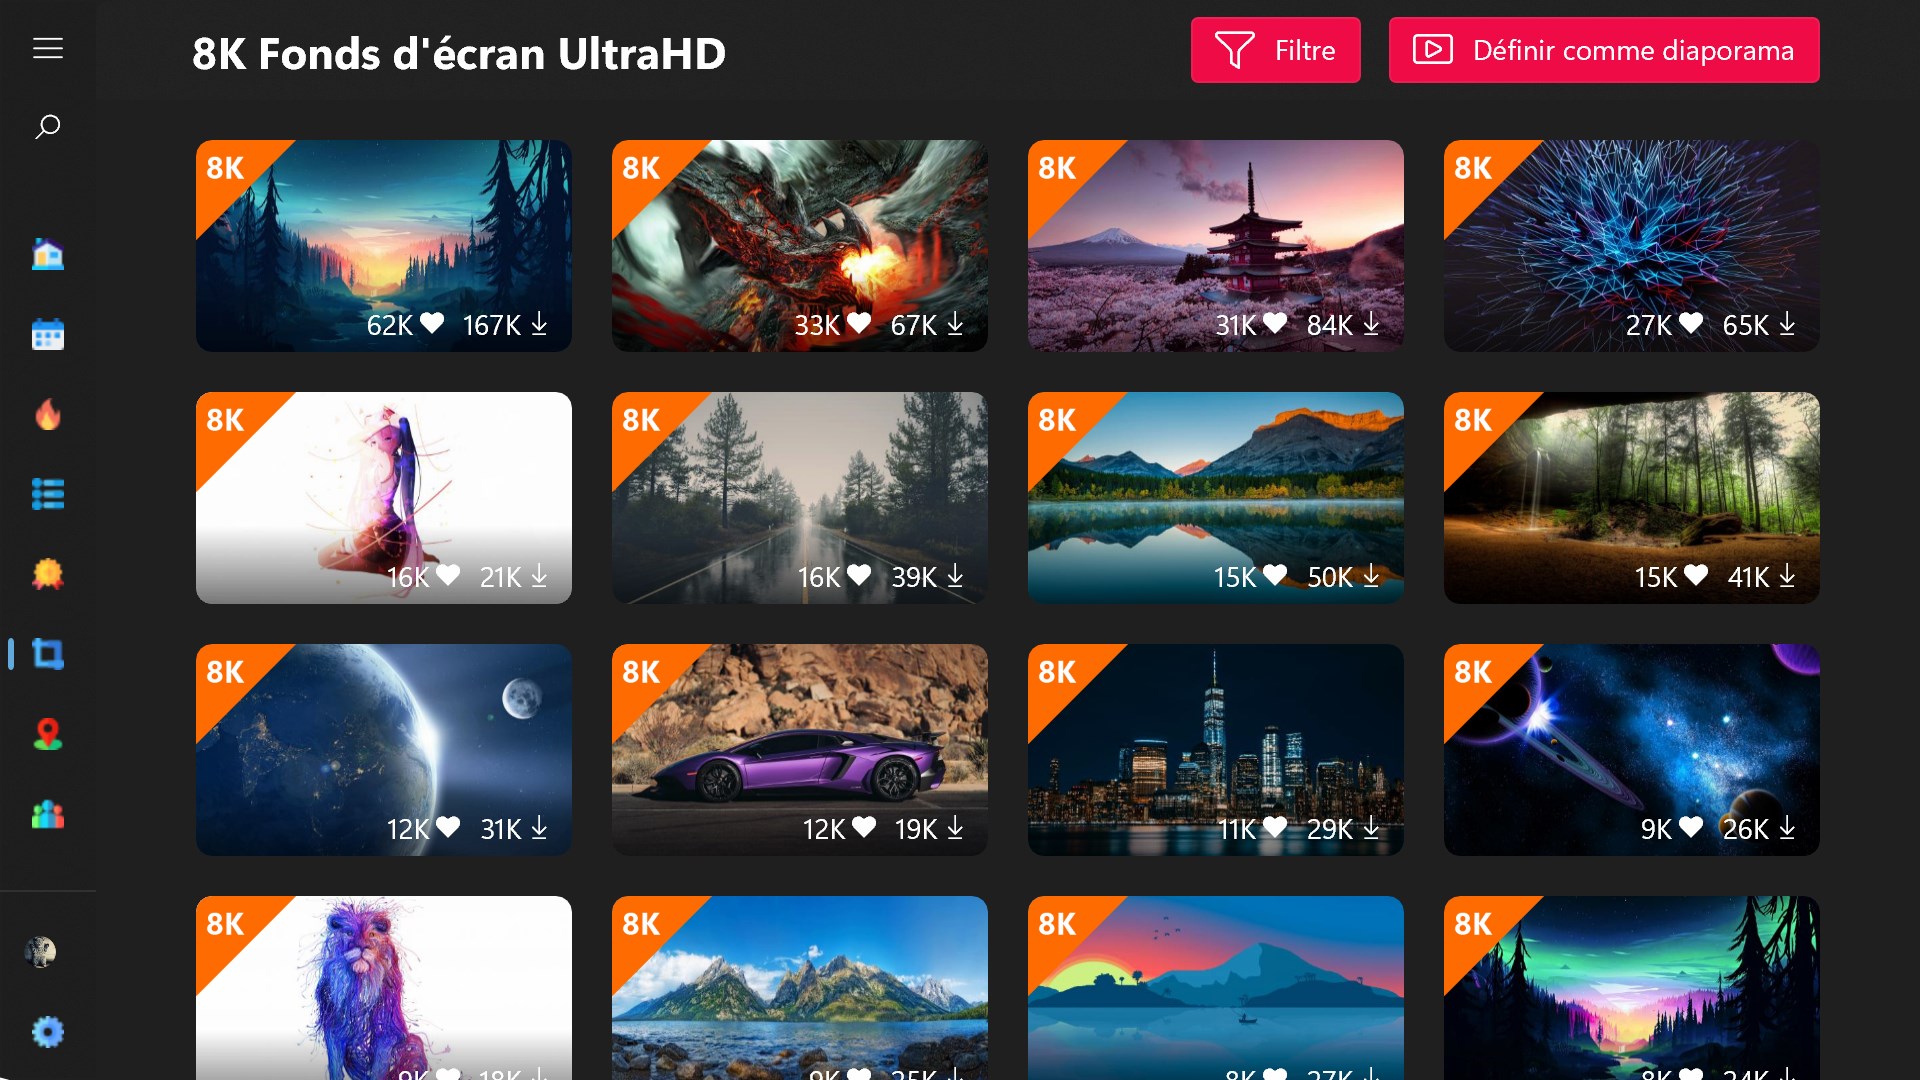This screenshot has width=1920, height=1080.
Task: Open the hamburger navigation menu
Action: point(48,48)
